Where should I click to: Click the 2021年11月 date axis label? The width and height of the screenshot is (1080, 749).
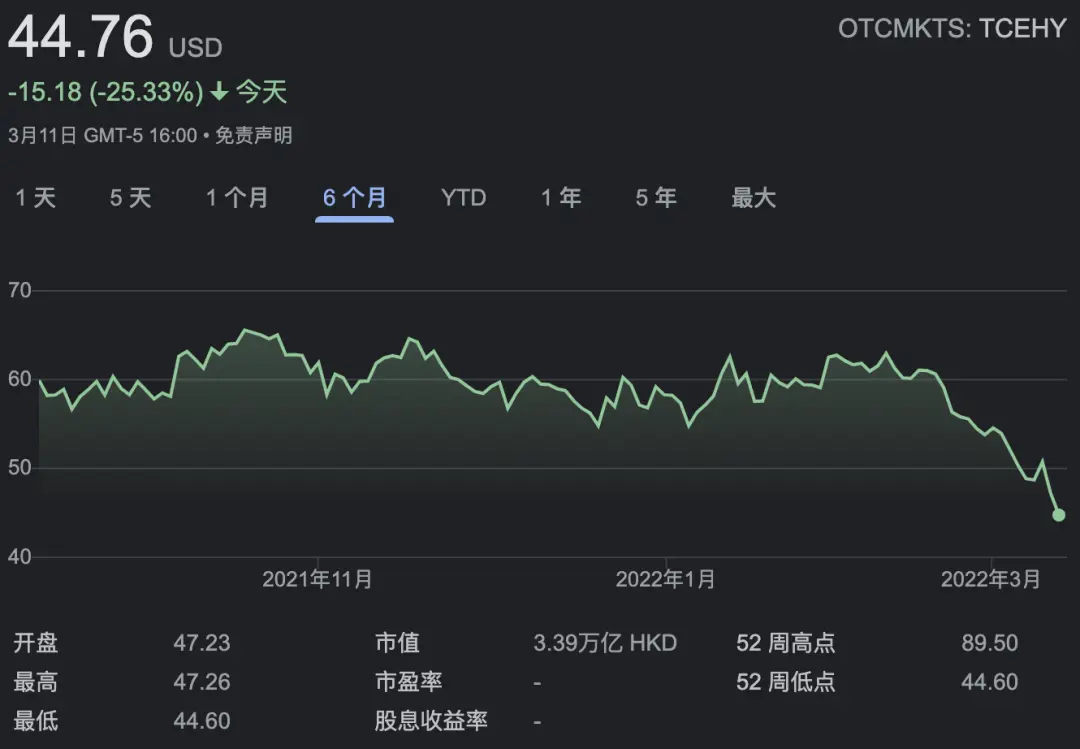[317, 579]
